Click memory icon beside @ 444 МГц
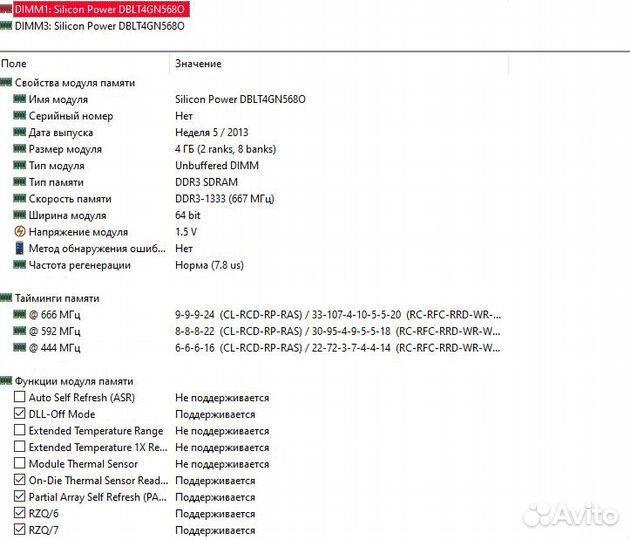This screenshot has height=540, width=630. [19, 348]
